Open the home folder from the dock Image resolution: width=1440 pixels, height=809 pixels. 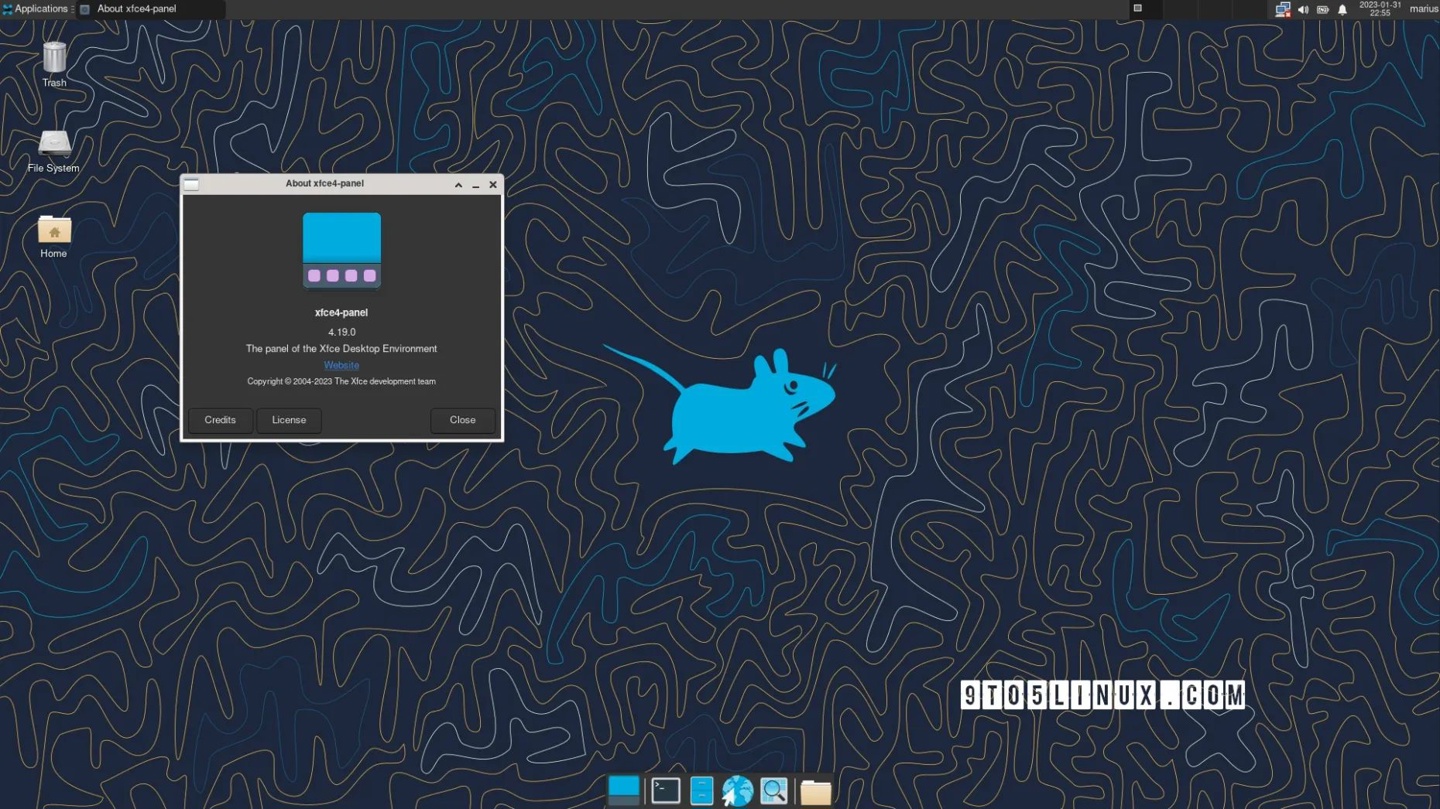814,790
